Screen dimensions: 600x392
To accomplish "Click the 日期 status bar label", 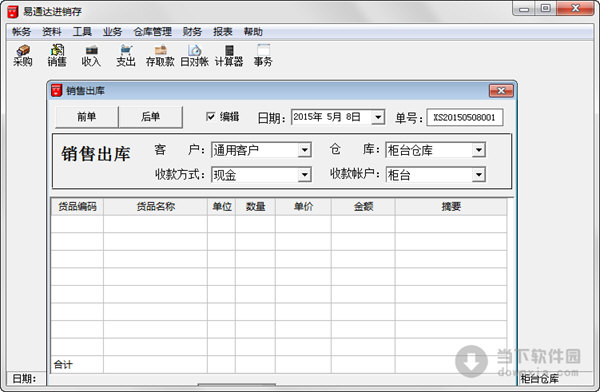I will click(24, 379).
